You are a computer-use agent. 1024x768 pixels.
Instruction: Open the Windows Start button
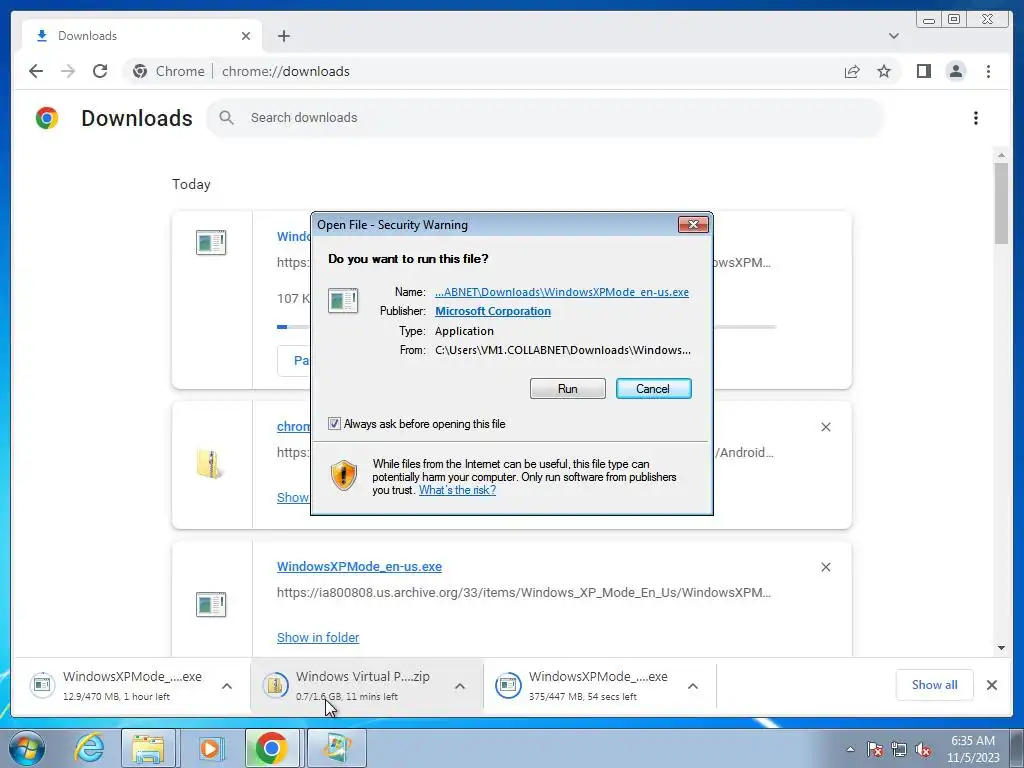[27, 748]
